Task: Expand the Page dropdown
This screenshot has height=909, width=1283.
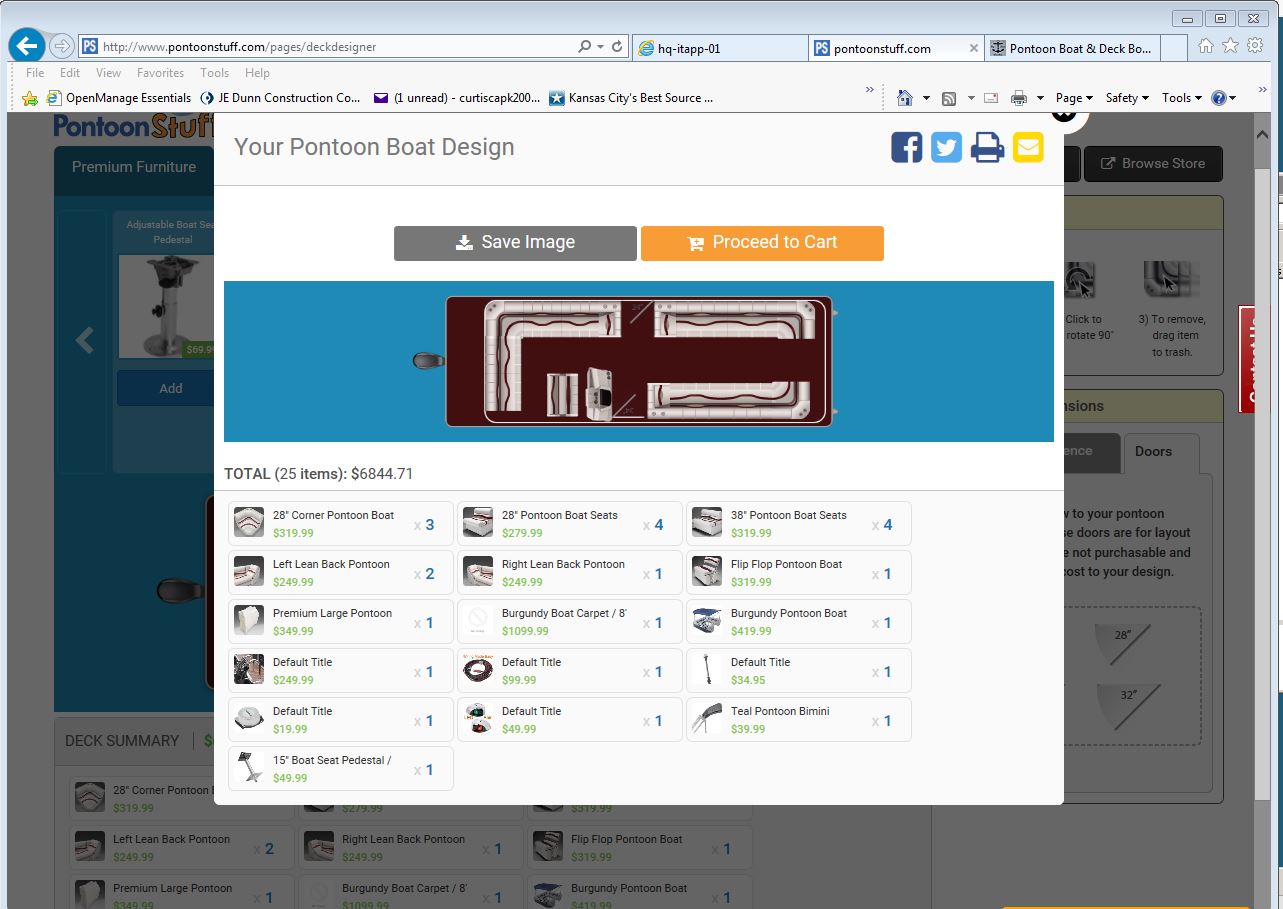Action: (1074, 98)
